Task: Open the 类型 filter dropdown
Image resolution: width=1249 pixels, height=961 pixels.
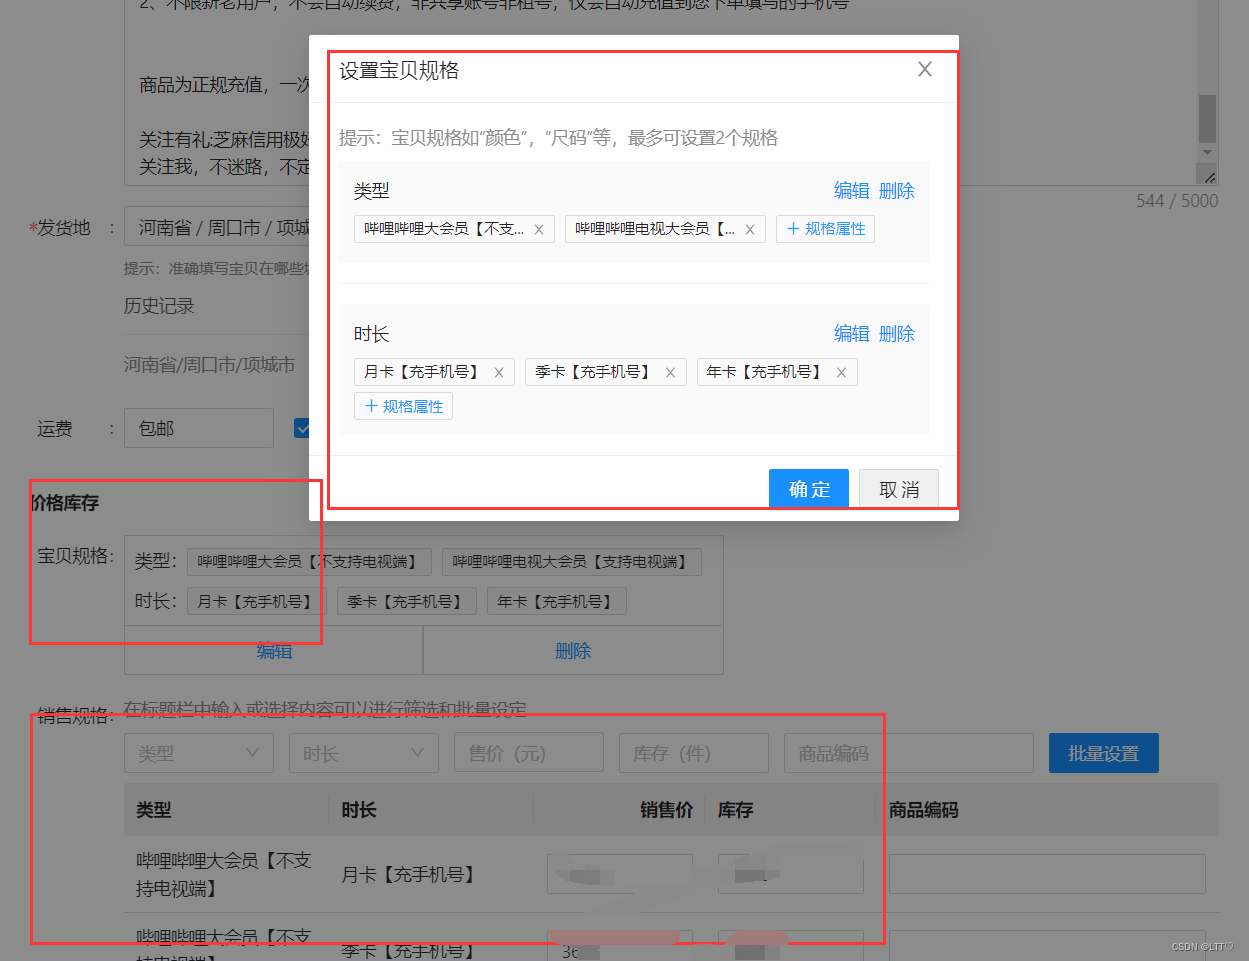Action: [199, 753]
